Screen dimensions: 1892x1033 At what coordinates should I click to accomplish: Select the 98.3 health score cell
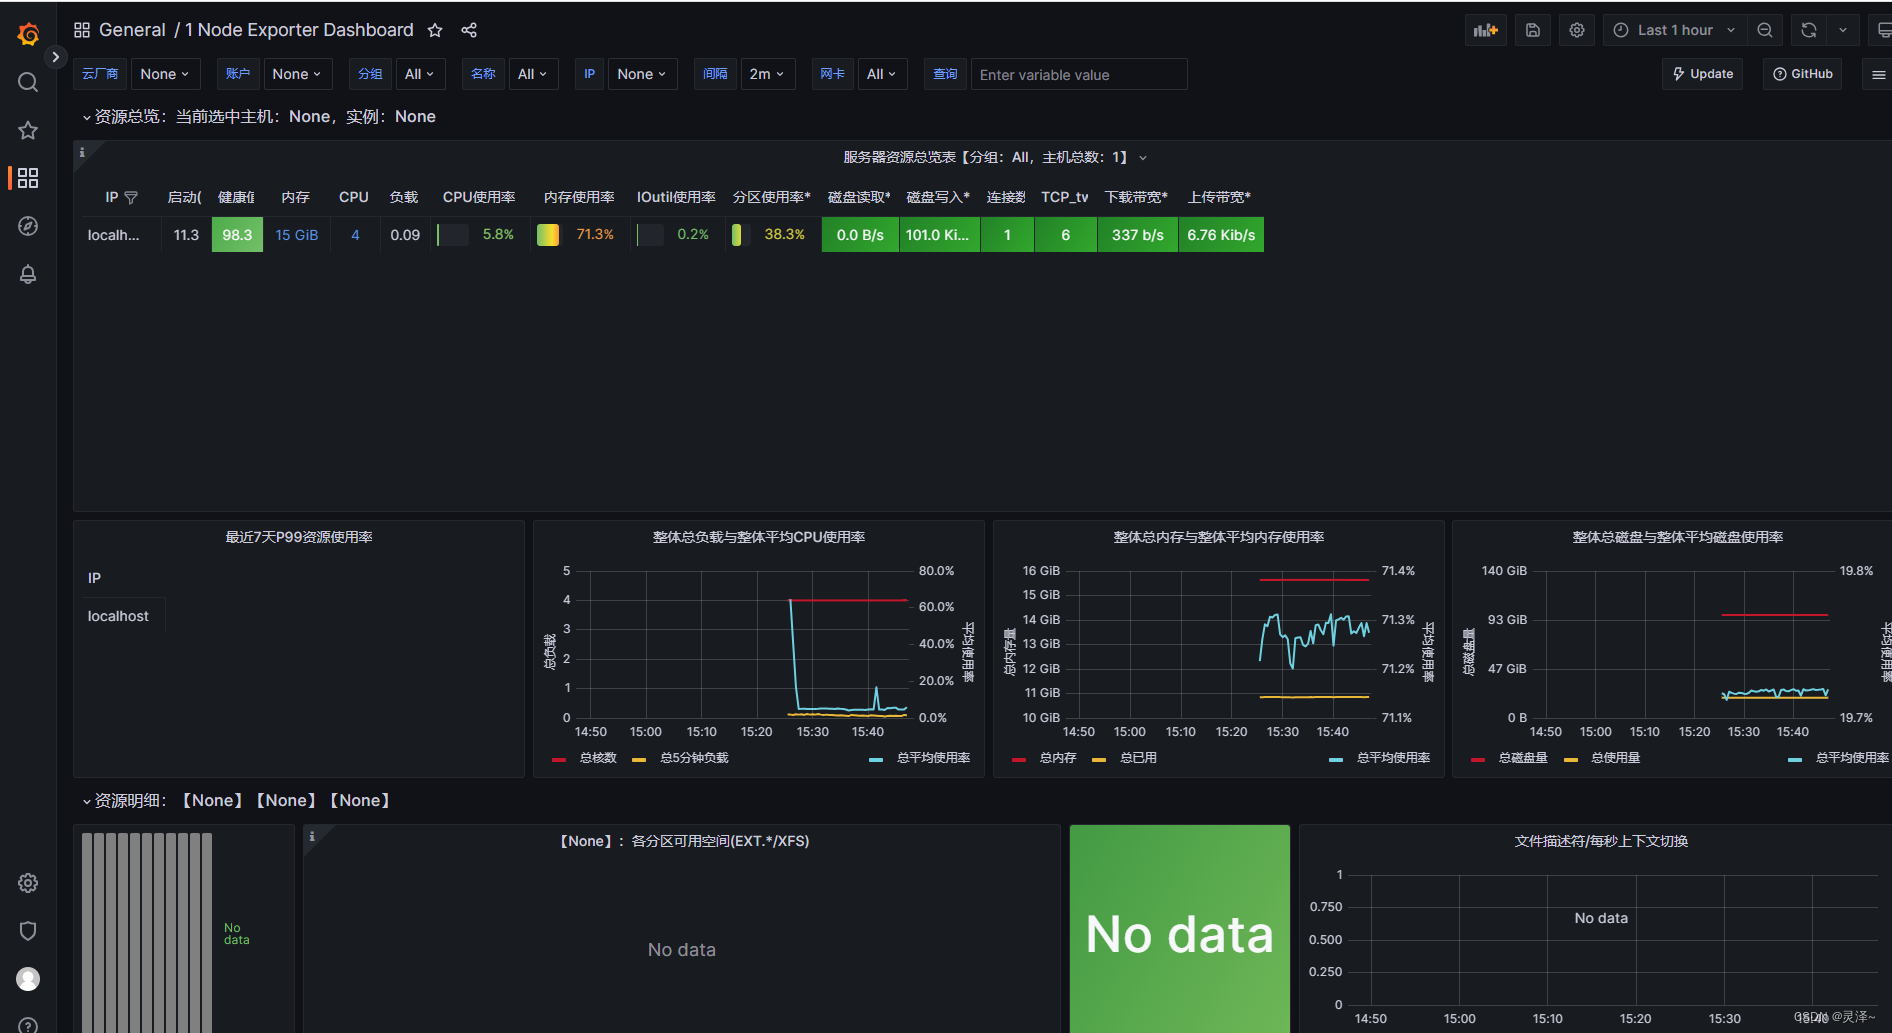[237, 235]
